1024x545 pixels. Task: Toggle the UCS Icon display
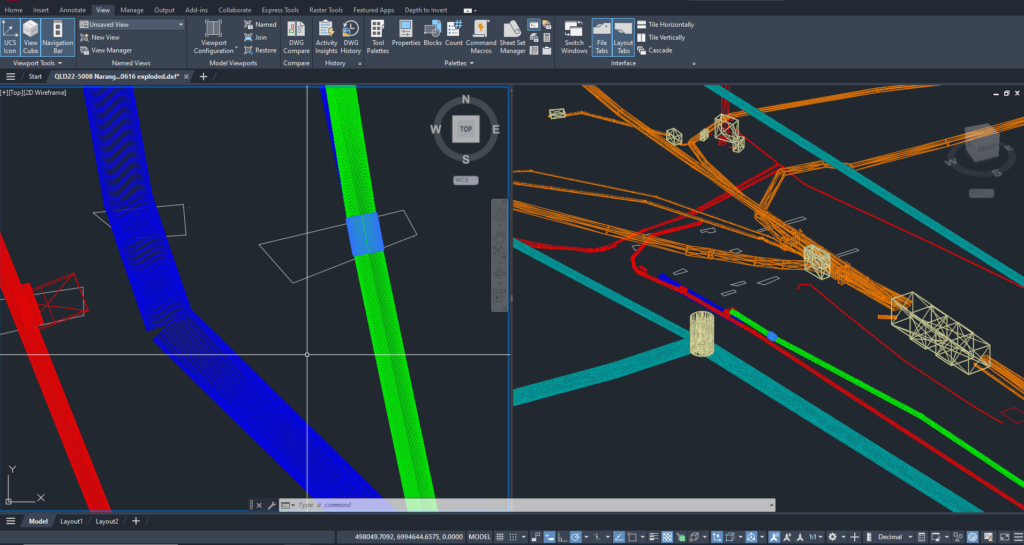(9, 36)
